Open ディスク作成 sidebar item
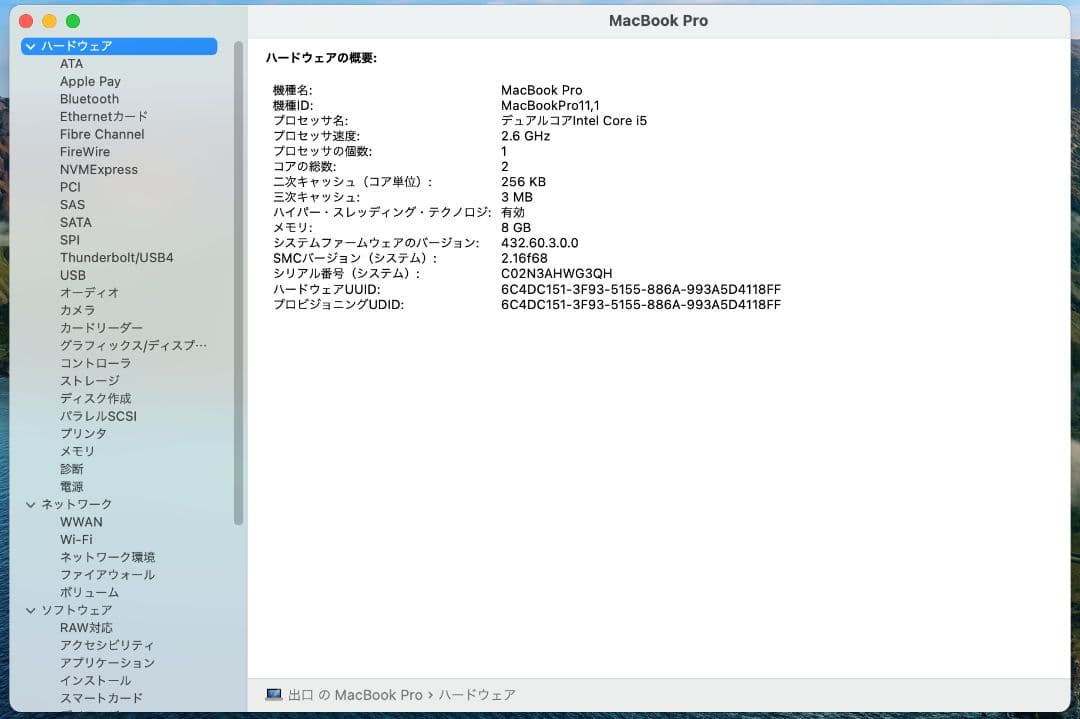This screenshot has height=719, width=1080. [x=96, y=398]
